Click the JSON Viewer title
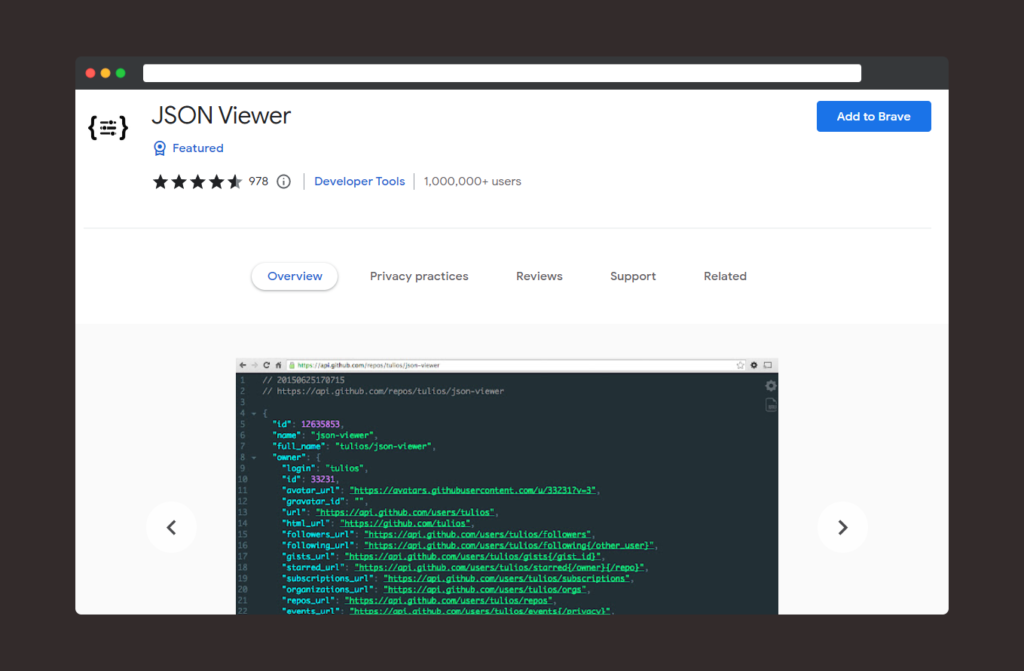 [221, 116]
